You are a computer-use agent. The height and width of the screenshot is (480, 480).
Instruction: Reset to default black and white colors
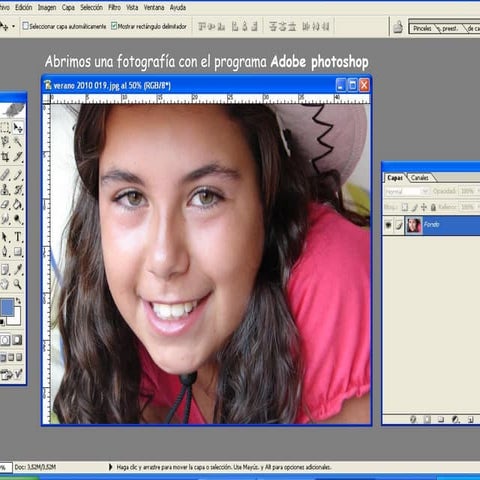pyautogui.click(x=2, y=322)
